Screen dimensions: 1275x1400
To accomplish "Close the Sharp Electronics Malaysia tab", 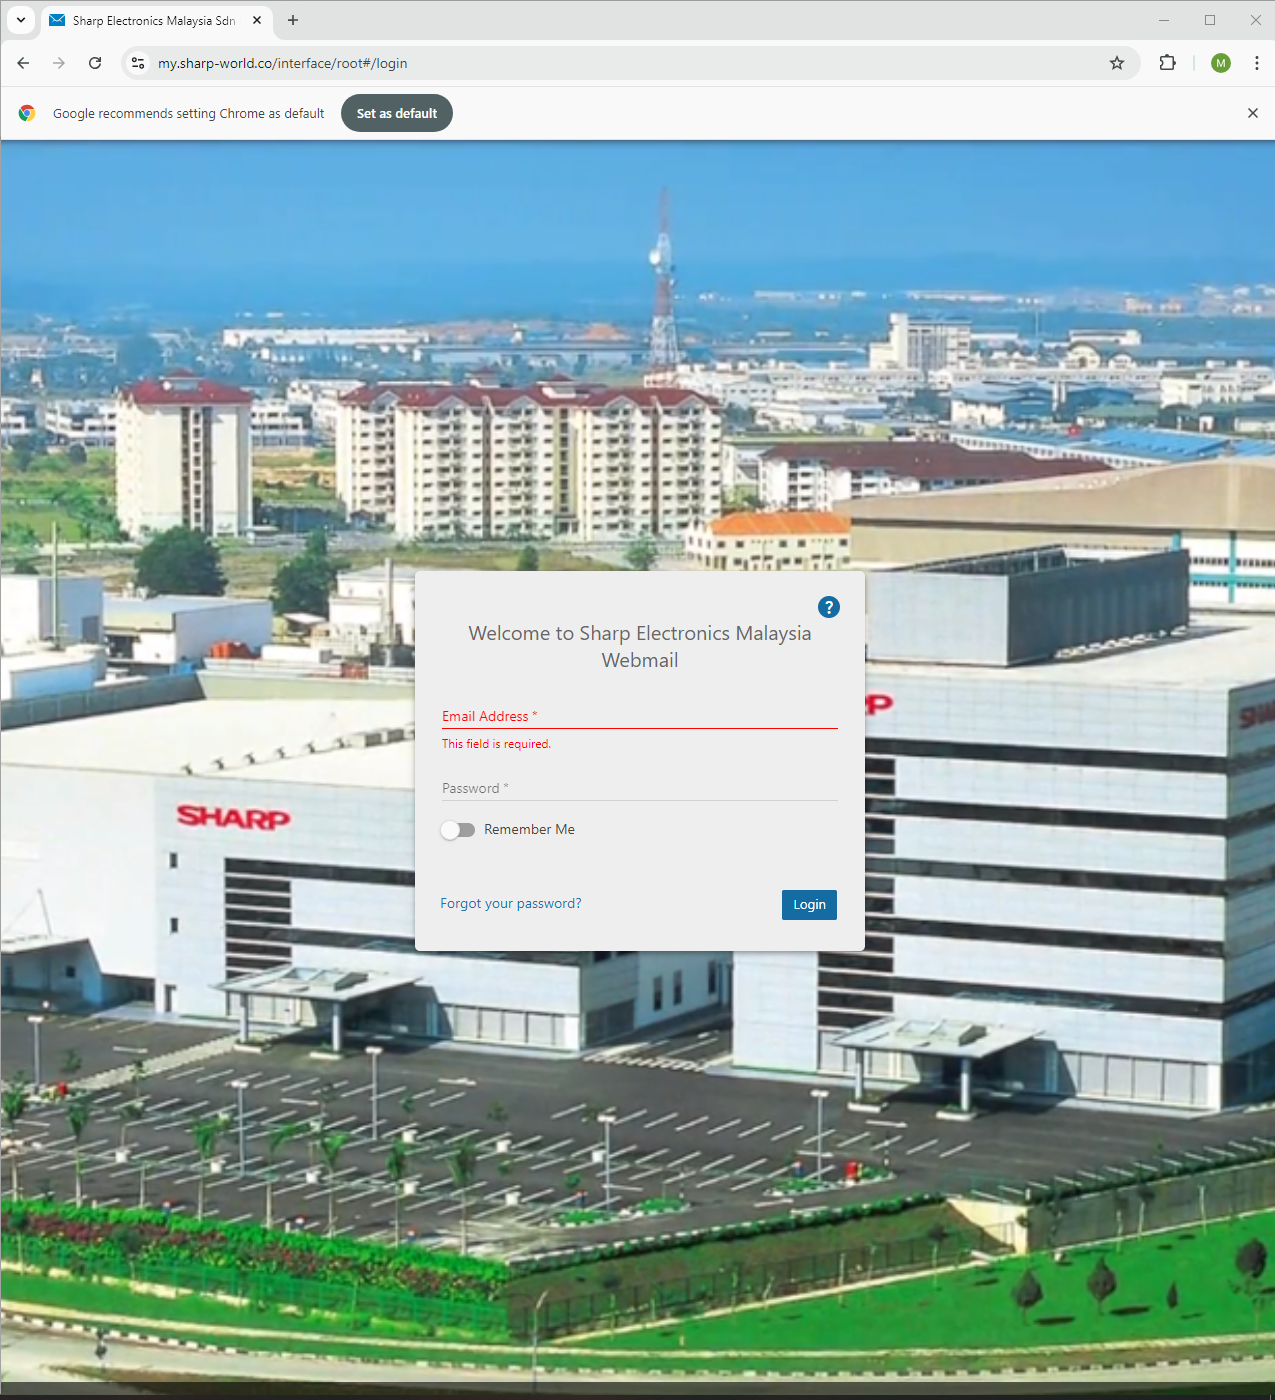I will [257, 20].
